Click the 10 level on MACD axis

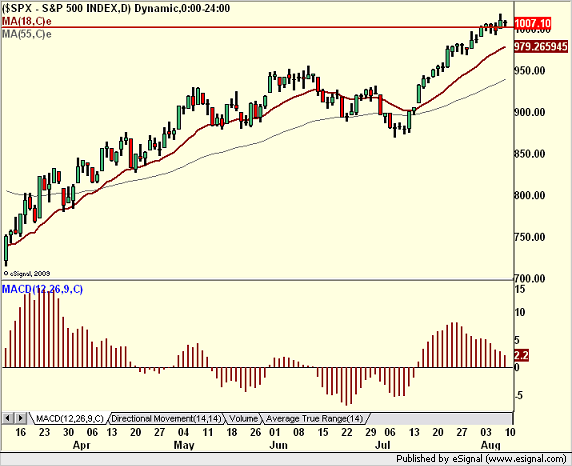(520, 312)
